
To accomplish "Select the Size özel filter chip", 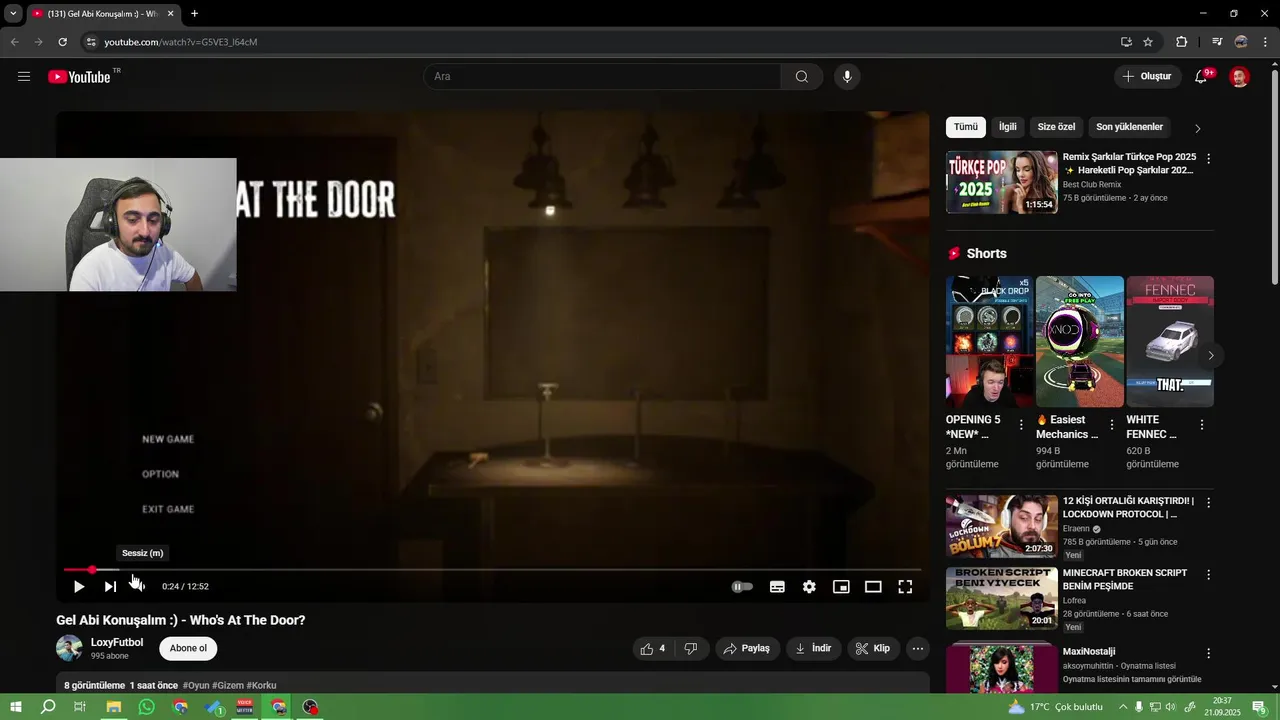I will coord(1056,127).
